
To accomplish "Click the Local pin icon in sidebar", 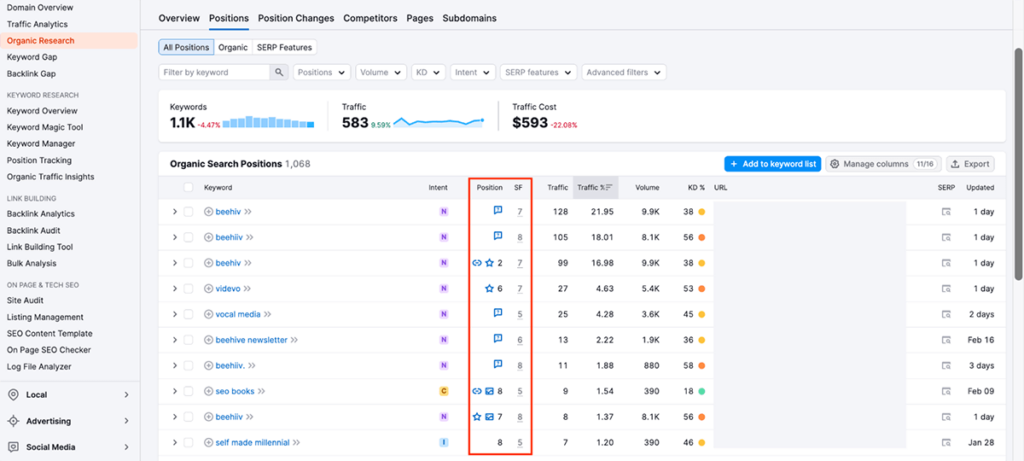I will pyautogui.click(x=13, y=394).
